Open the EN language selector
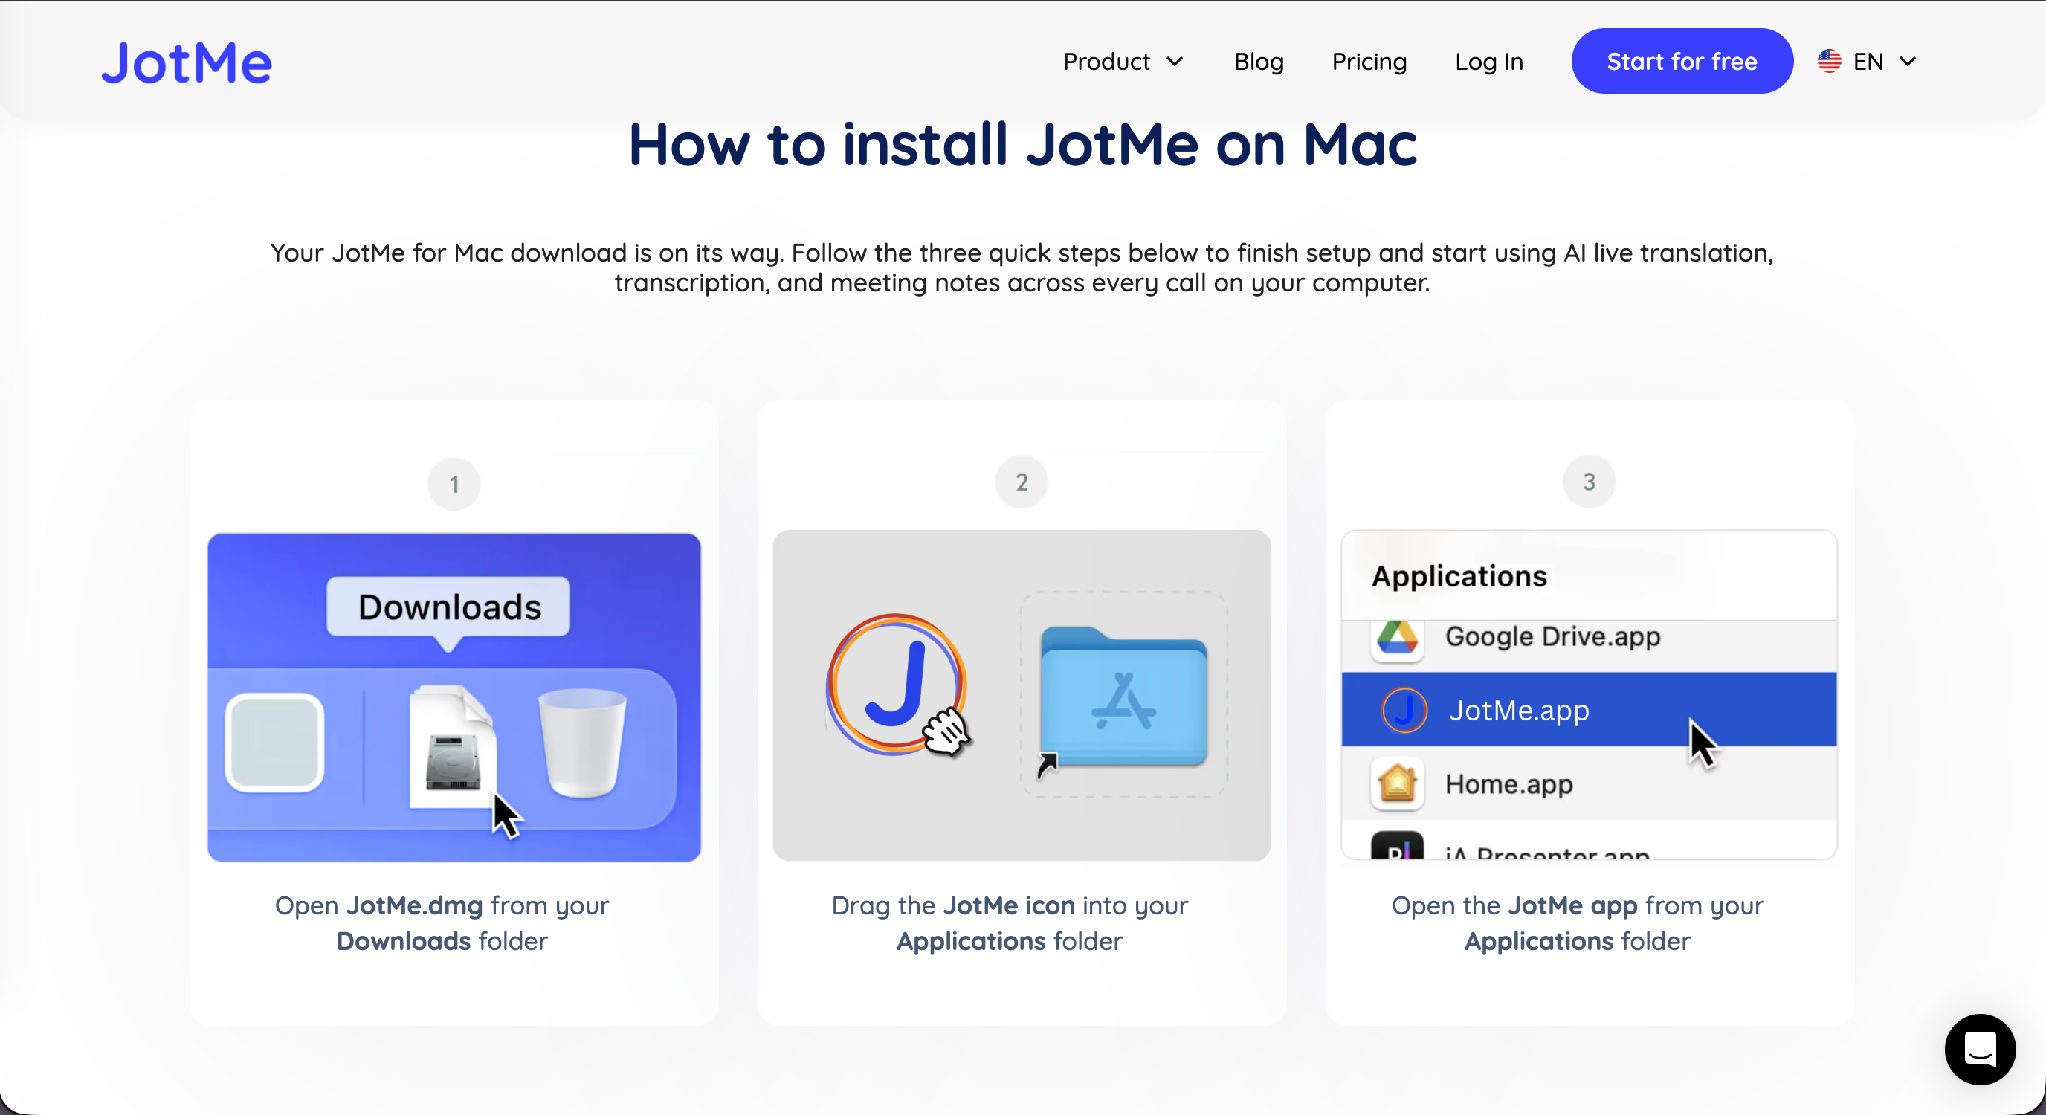The width and height of the screenshot is (2046, 1115). click(x=1867, y=61)
